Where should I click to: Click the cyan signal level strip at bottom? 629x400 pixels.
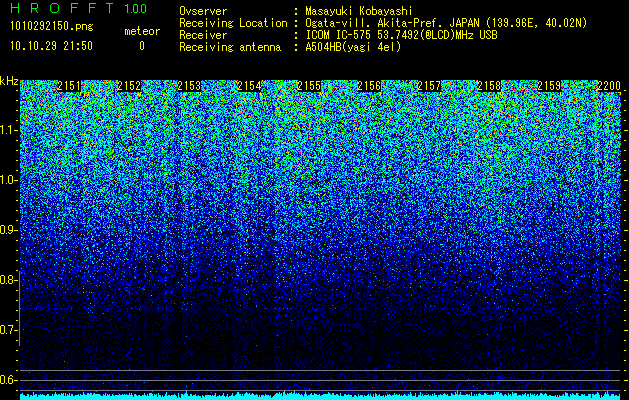321,396
